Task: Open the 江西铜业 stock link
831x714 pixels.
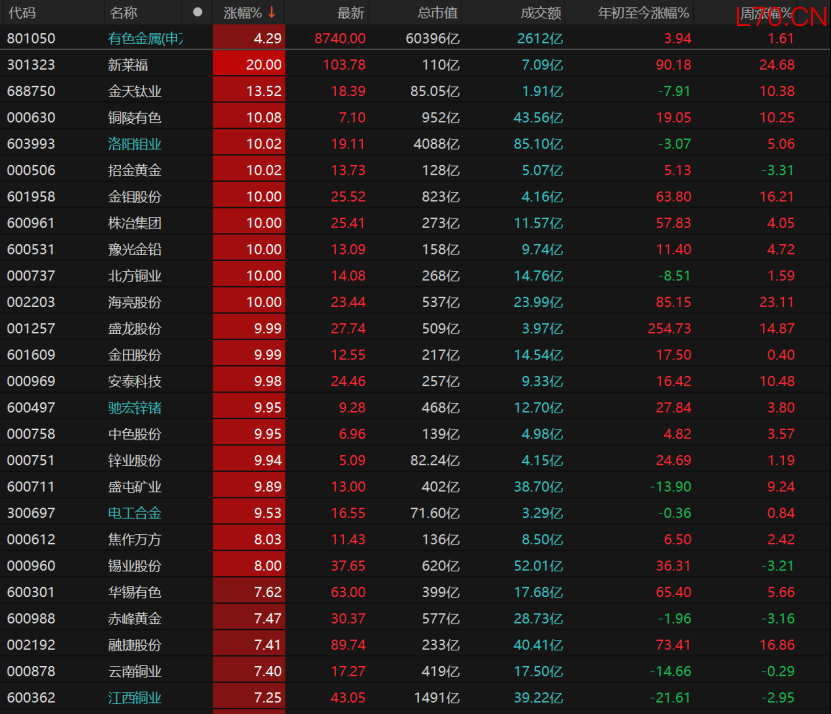Action: 135,698
